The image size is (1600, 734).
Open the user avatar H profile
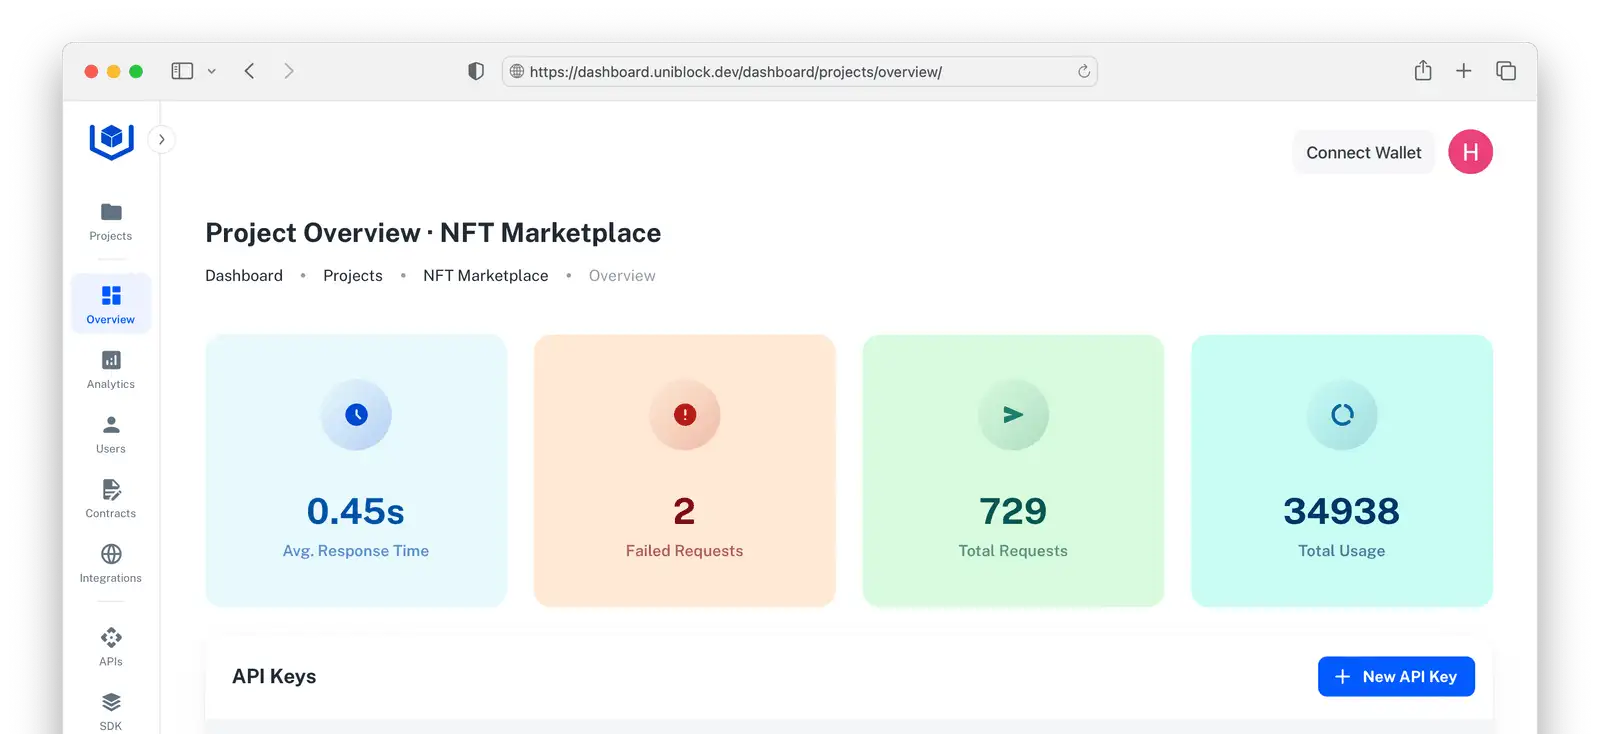coord(1470,152)
